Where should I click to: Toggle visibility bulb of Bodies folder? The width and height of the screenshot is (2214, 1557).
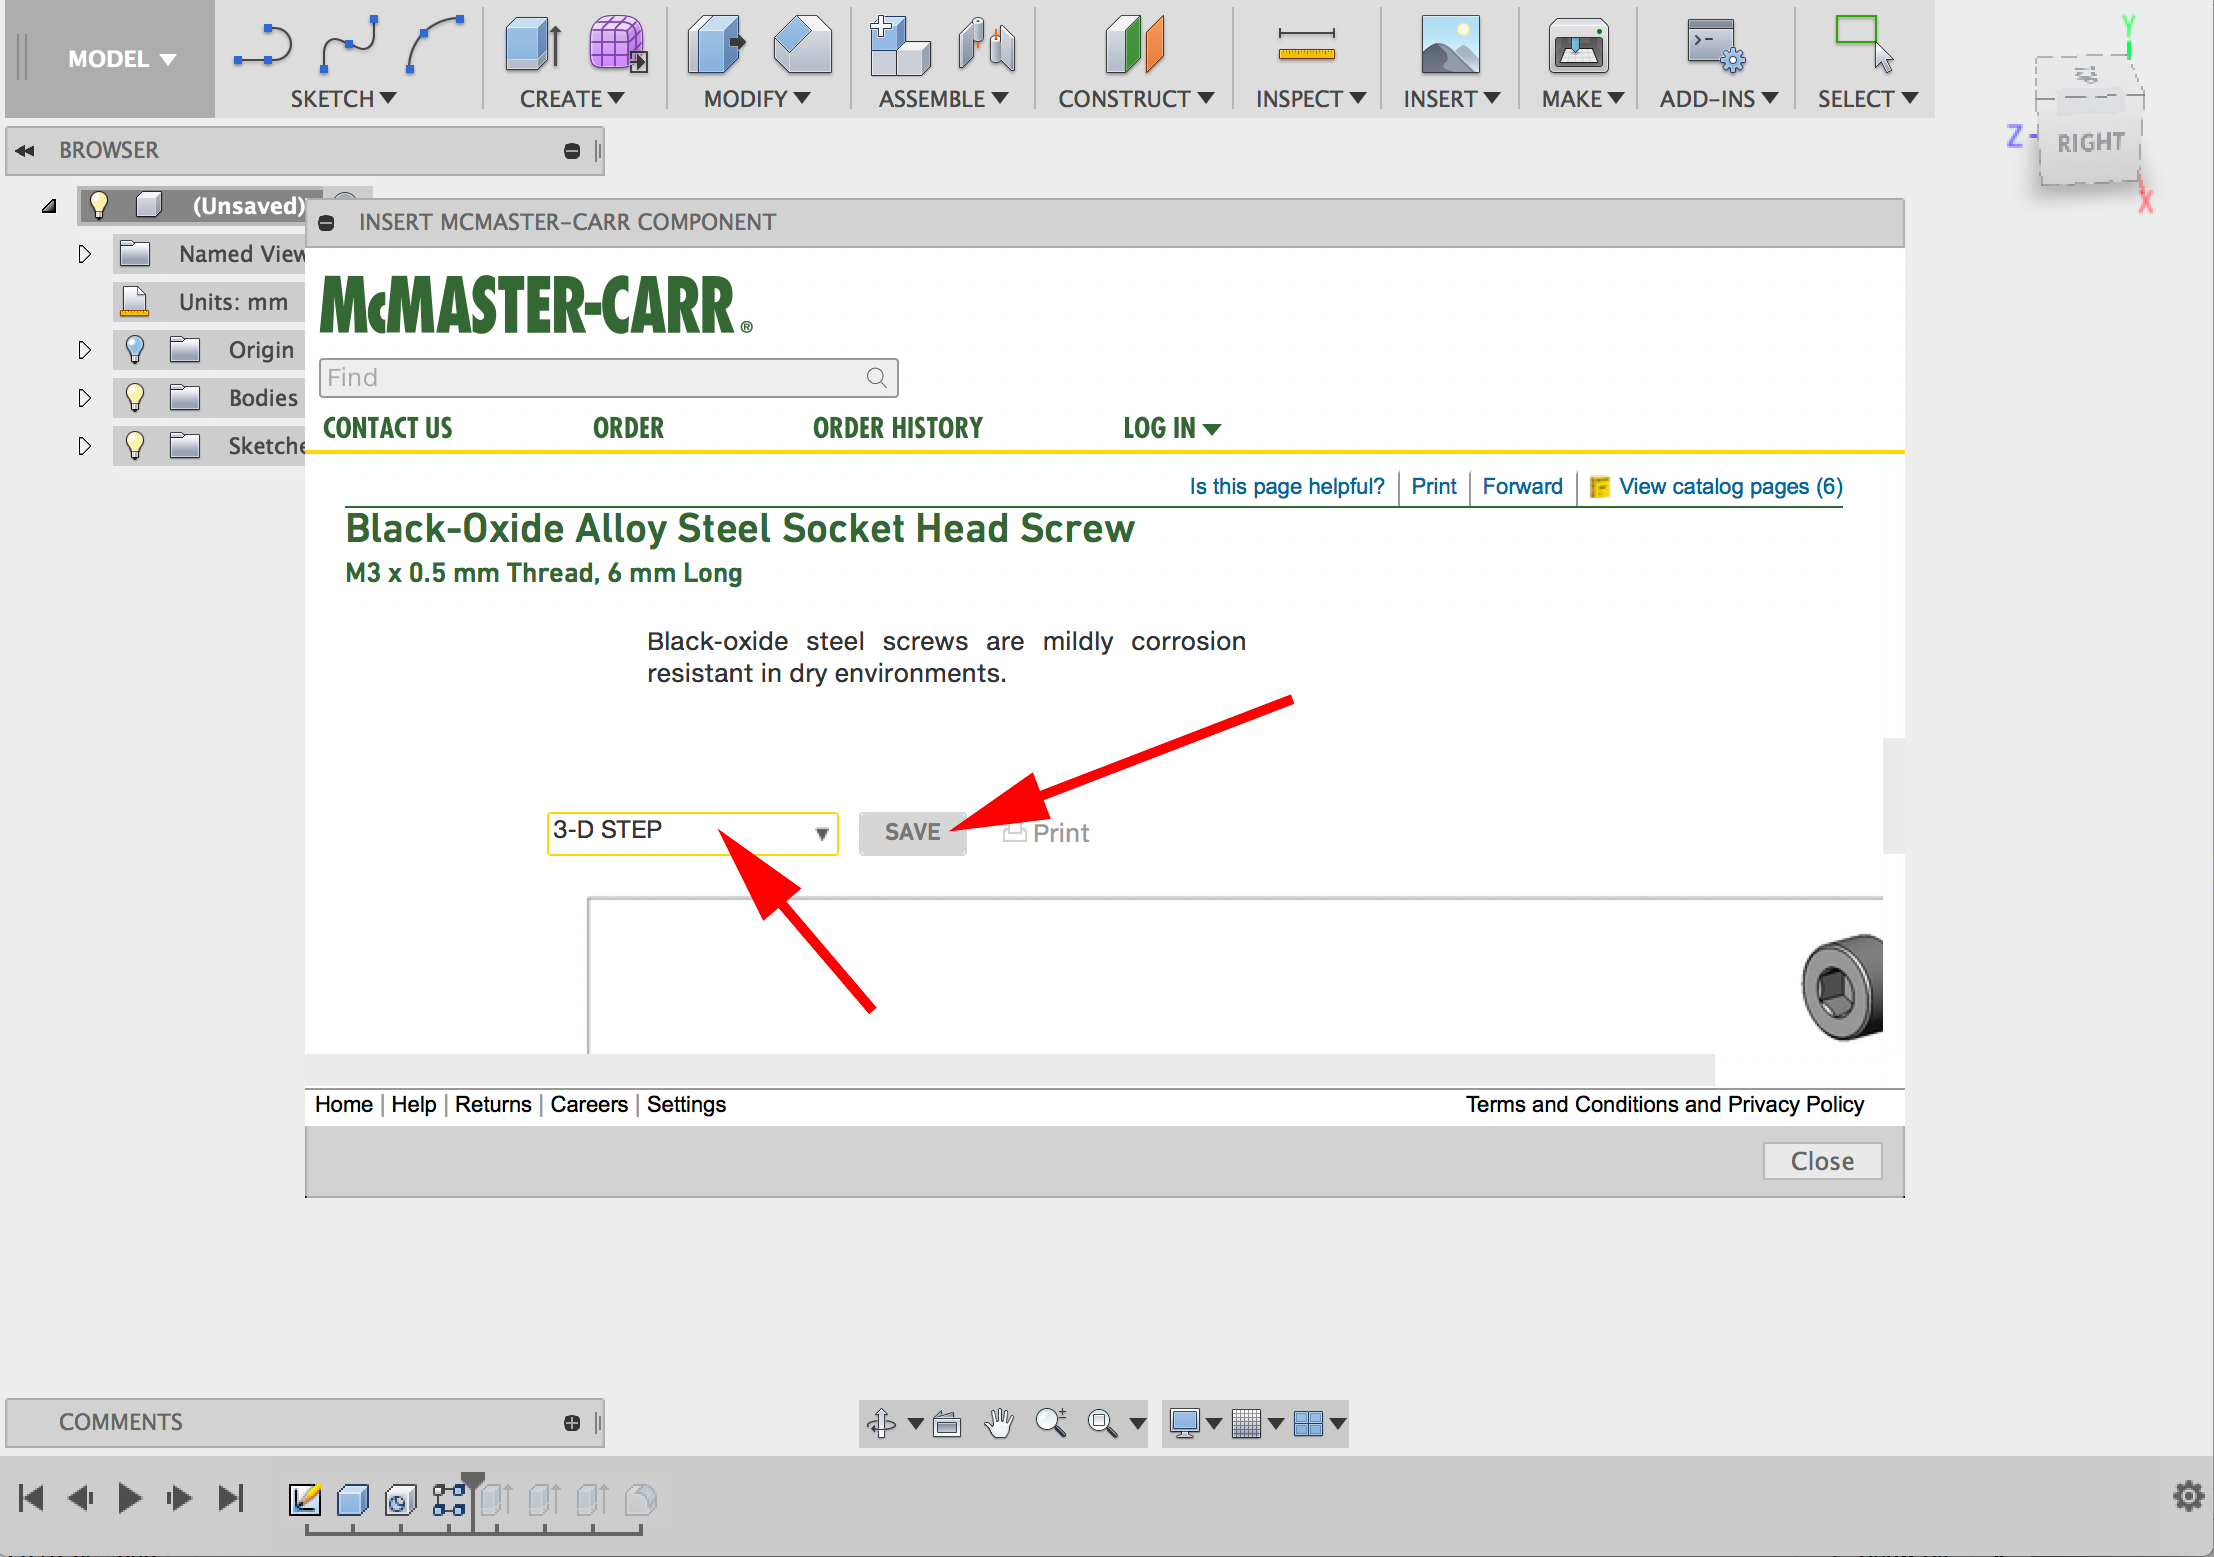(x=135, y=397)
